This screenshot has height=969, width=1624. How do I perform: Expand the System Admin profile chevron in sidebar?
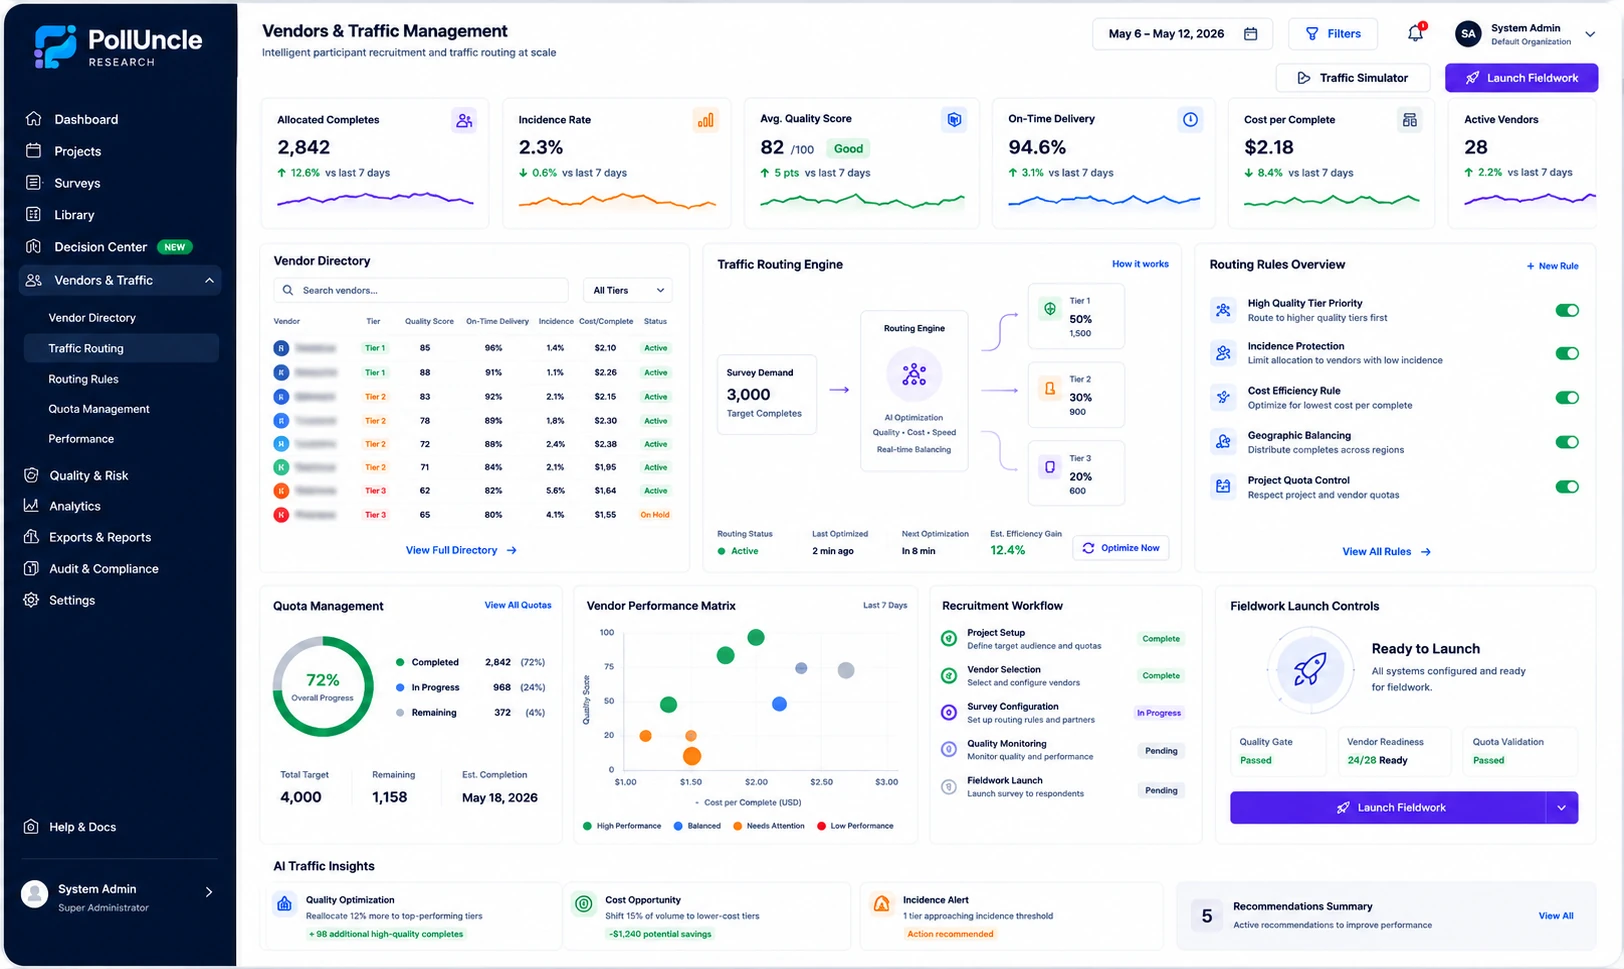[x=209, y=892]
